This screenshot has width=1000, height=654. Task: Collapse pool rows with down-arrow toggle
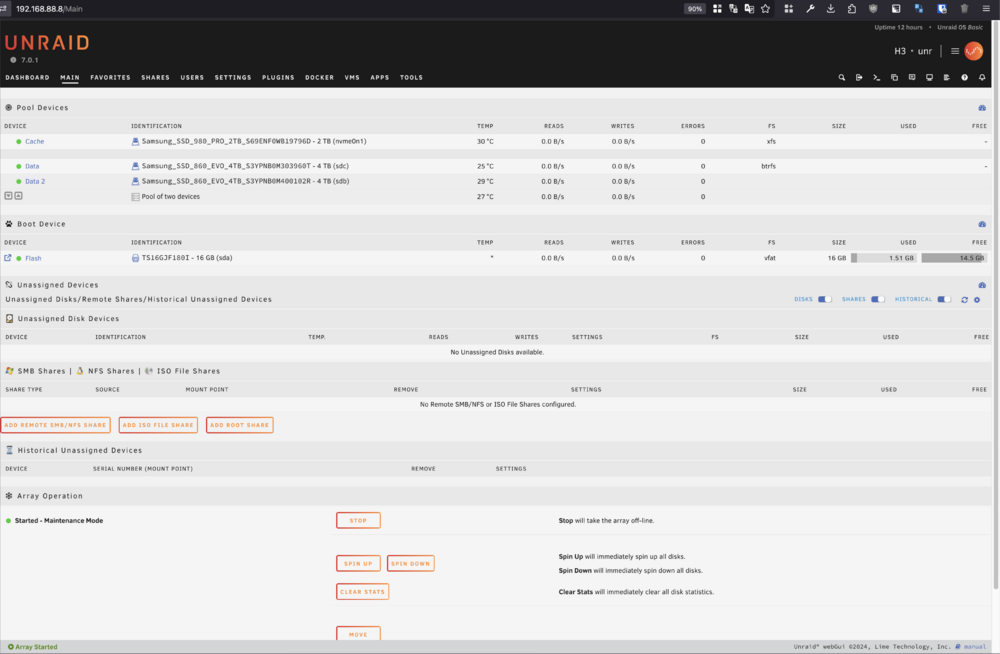8,196
